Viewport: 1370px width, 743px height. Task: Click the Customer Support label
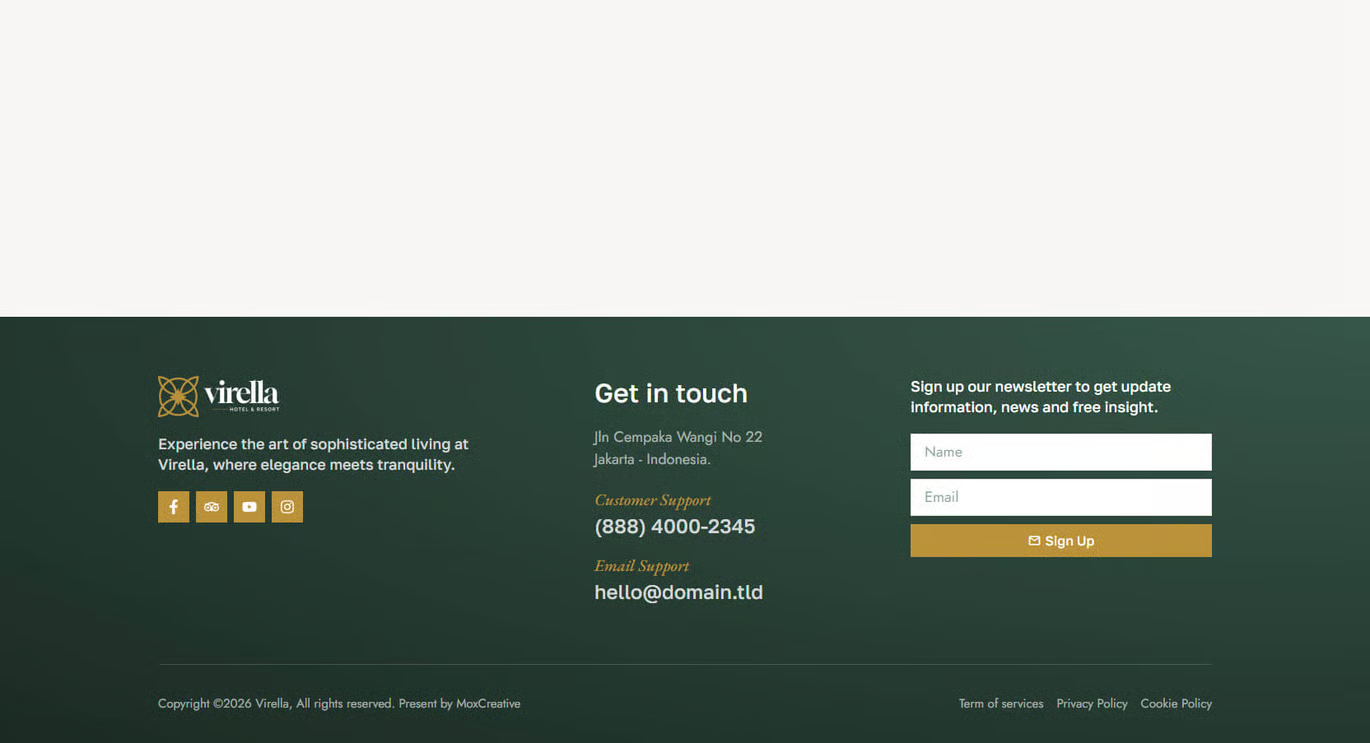pos(652,501)
